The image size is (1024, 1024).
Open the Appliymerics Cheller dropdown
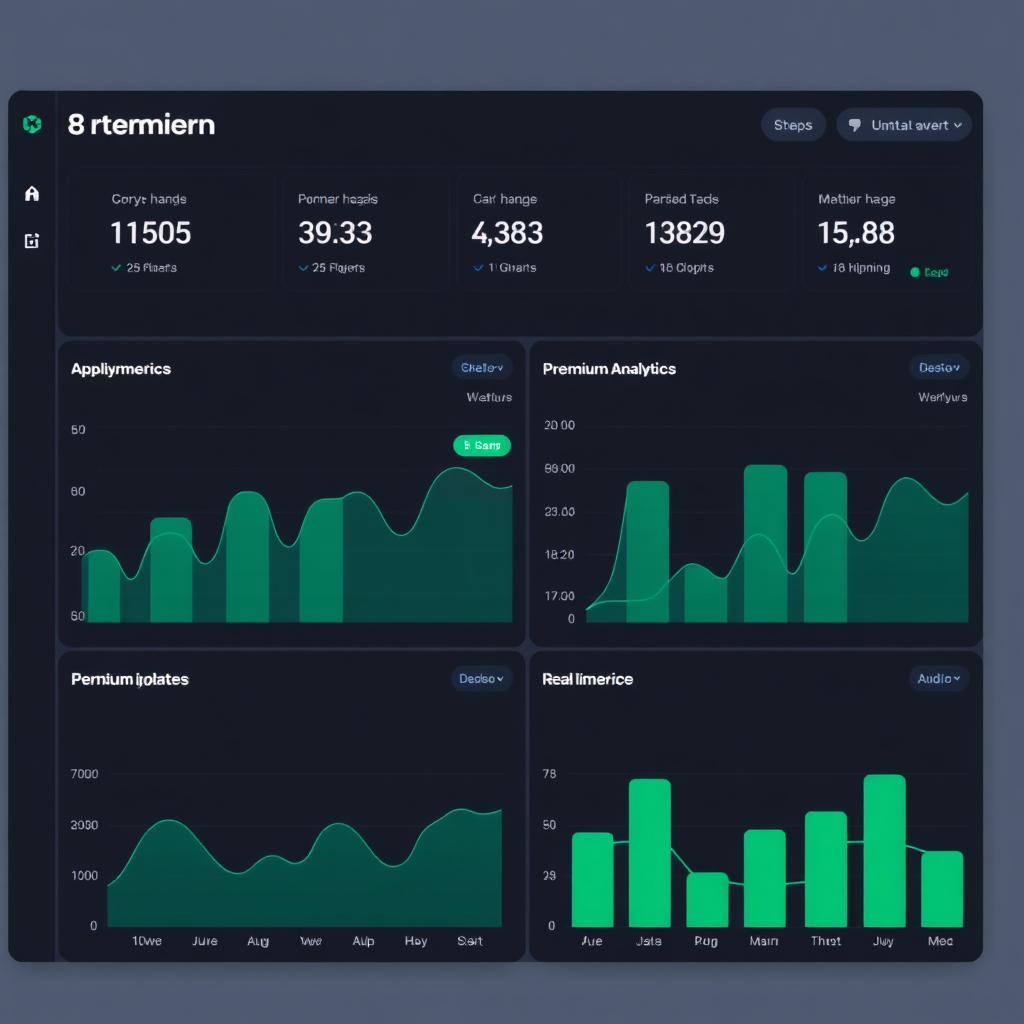(482, 368)
